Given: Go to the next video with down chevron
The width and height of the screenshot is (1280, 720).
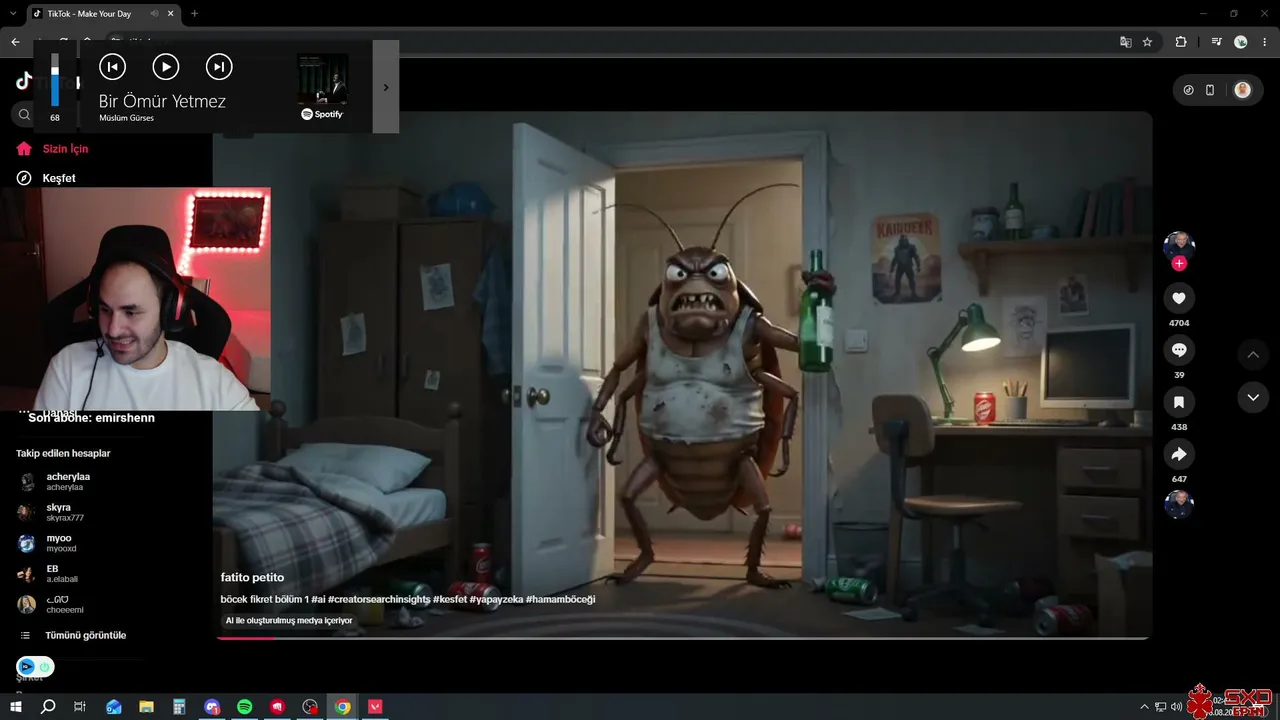Looking at the screenshot, I should 1253,397.
